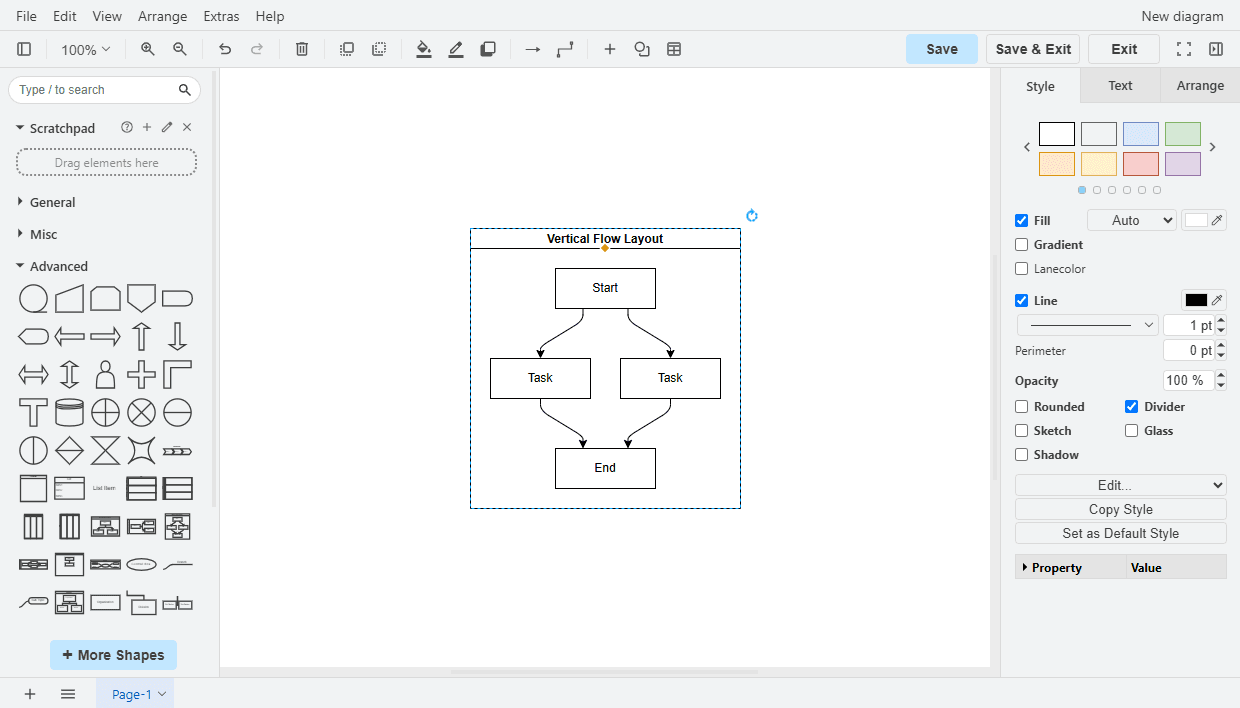This screenshot has height=708, width=1240.
Task: Click the shape search input field
Action: (x=95, y=90)
